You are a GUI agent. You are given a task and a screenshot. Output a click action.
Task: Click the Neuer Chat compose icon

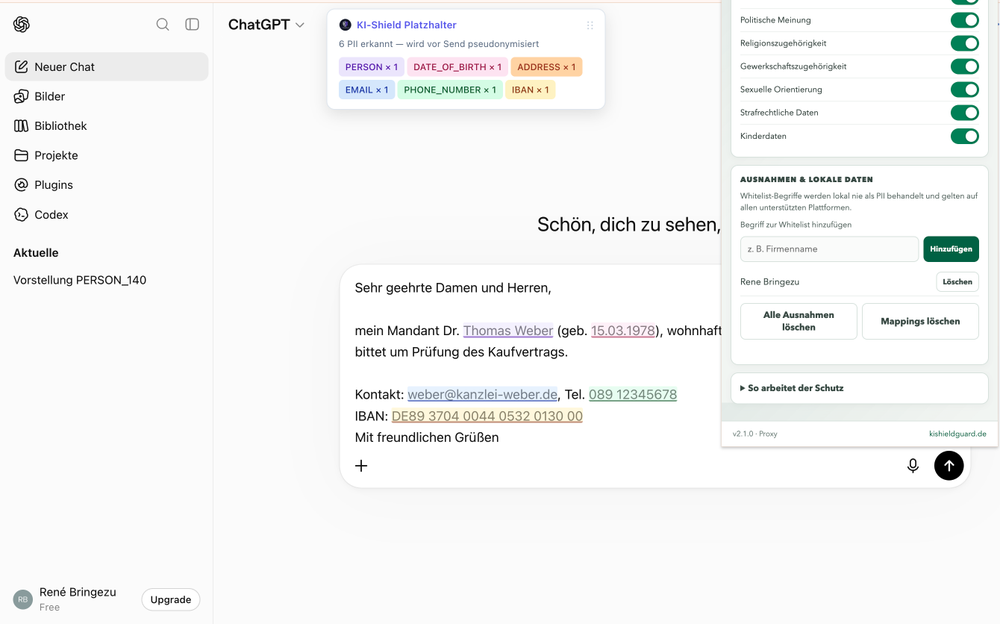click(x=21, y=66)
